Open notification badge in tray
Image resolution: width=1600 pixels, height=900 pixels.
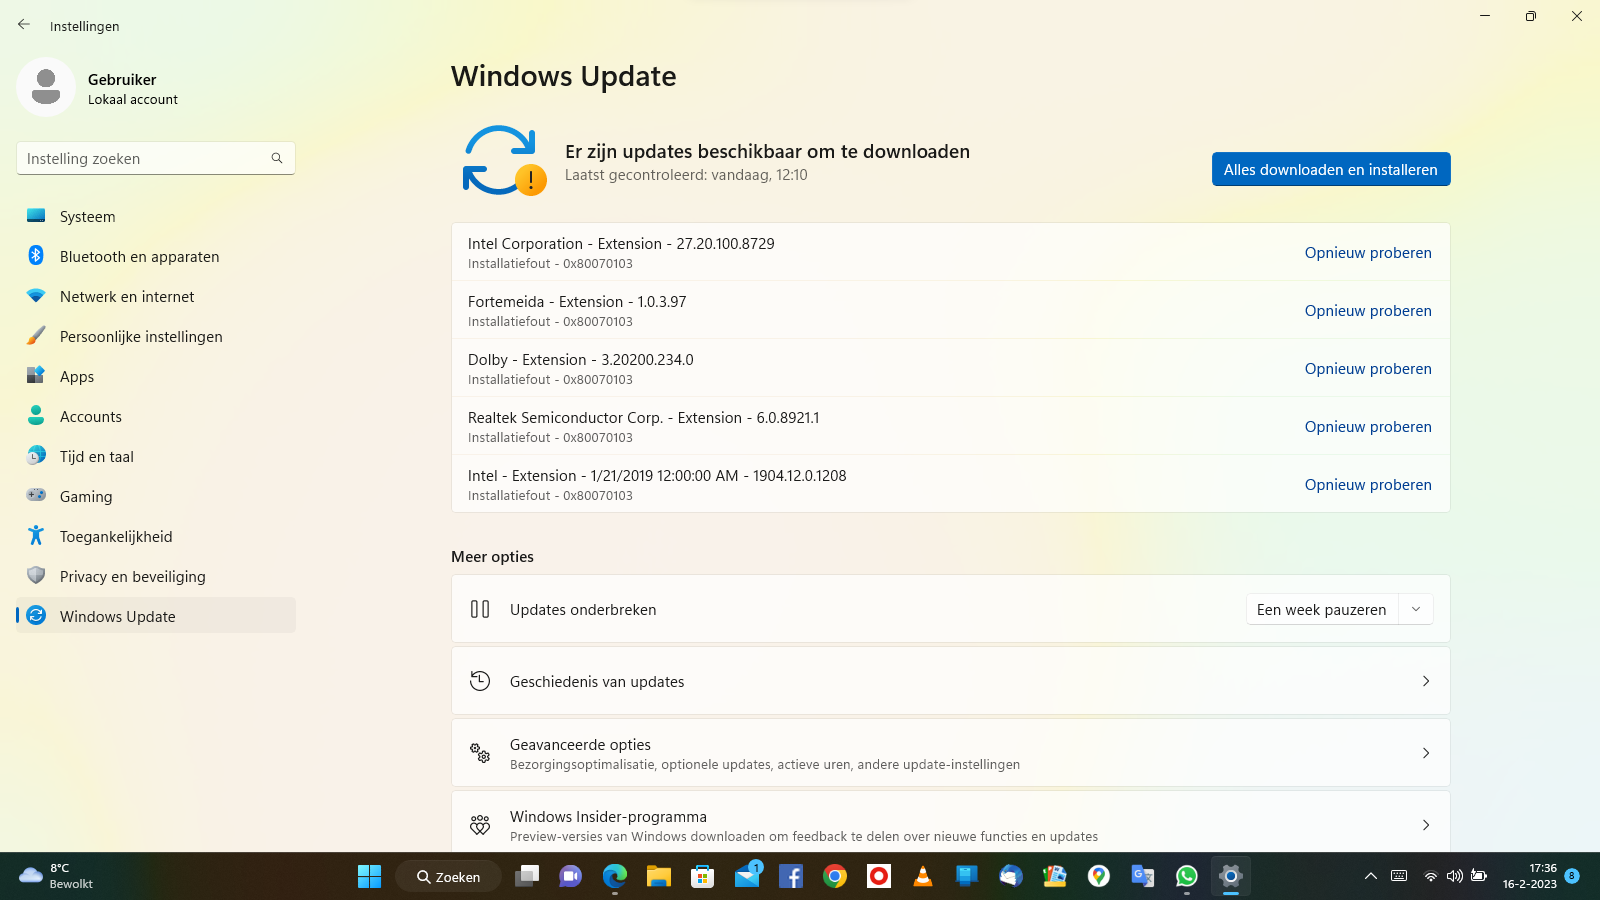pos(1572,876)
